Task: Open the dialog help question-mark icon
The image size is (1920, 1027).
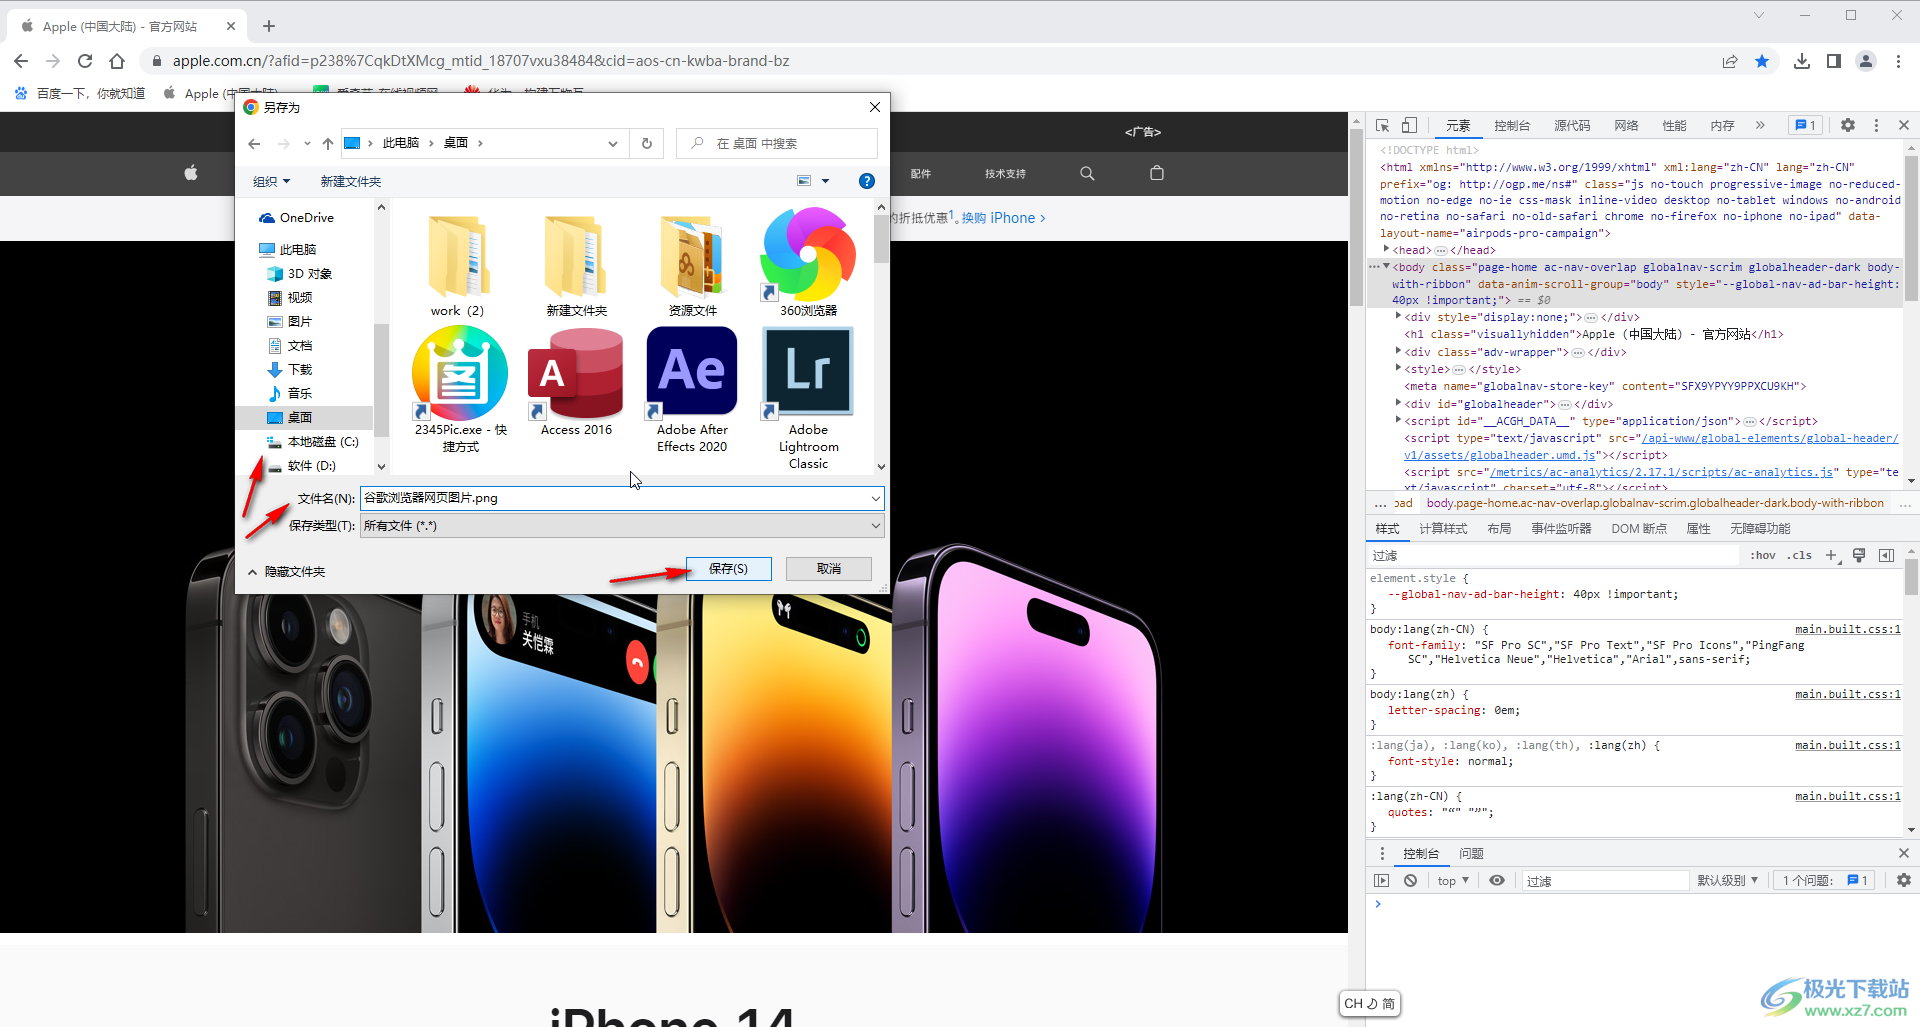Action: coord(867,181)
